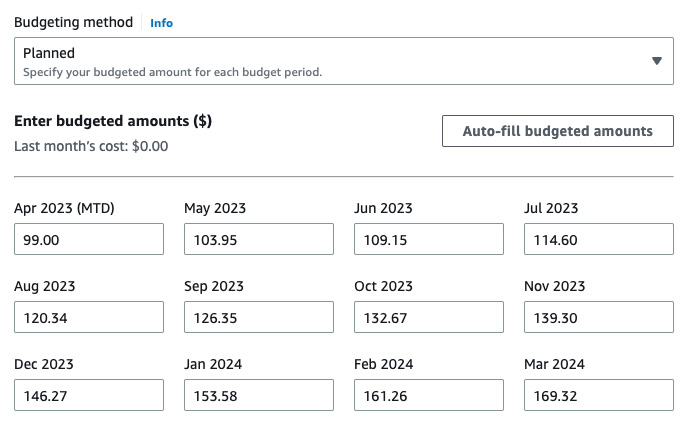
Task: Focus the Feb 2024 budget field
Action: [429, 395]
